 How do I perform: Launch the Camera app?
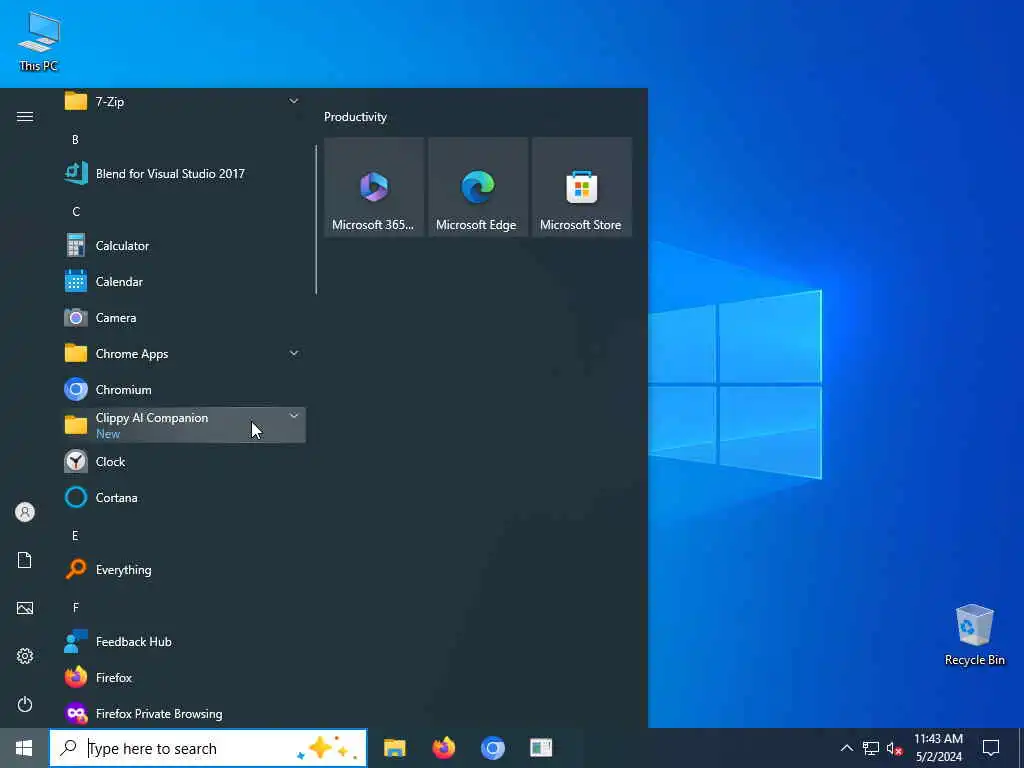[x=183, y=317]
